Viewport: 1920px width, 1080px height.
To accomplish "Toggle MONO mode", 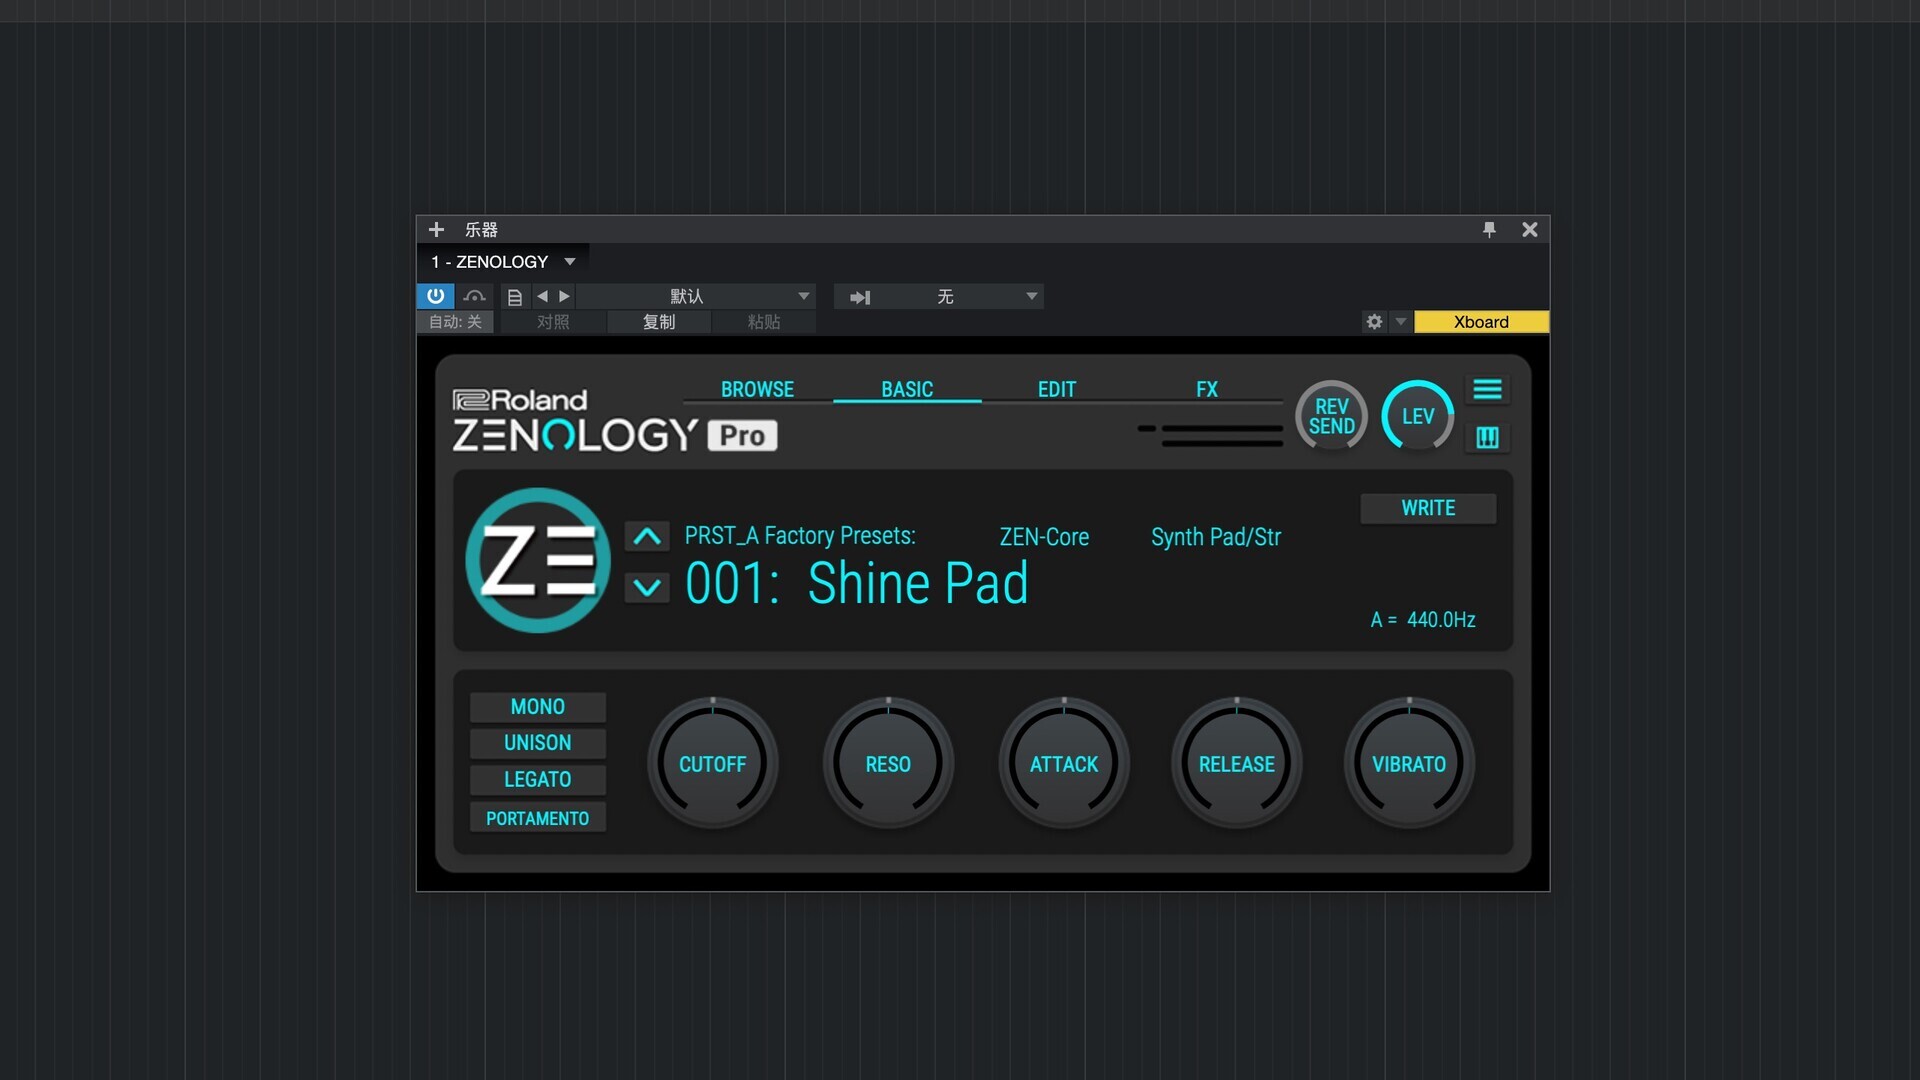I will [537, 707].
